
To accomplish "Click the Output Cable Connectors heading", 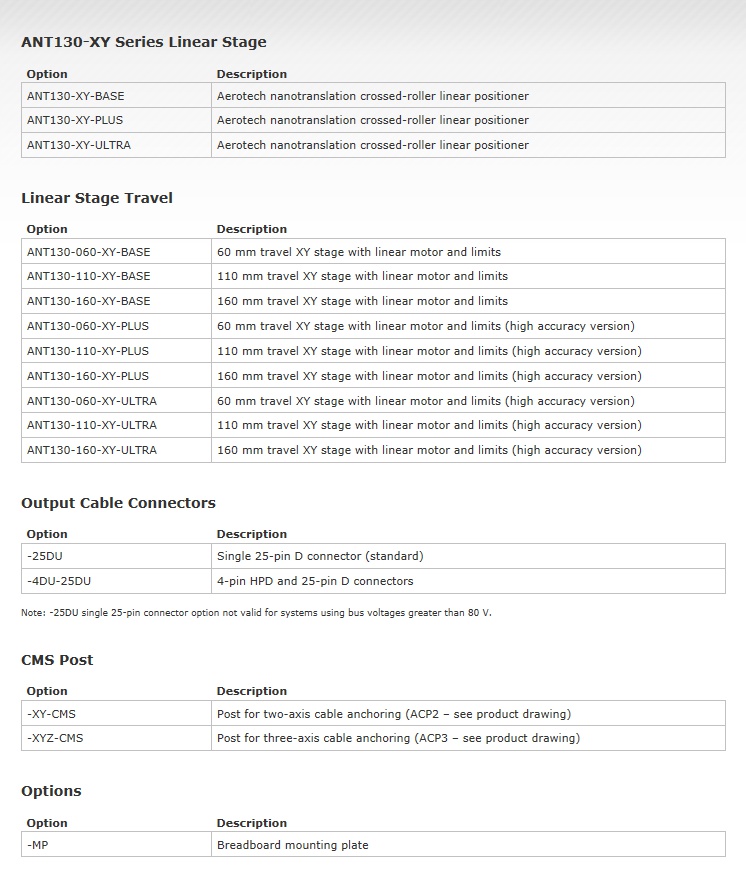I will point(118,503).
